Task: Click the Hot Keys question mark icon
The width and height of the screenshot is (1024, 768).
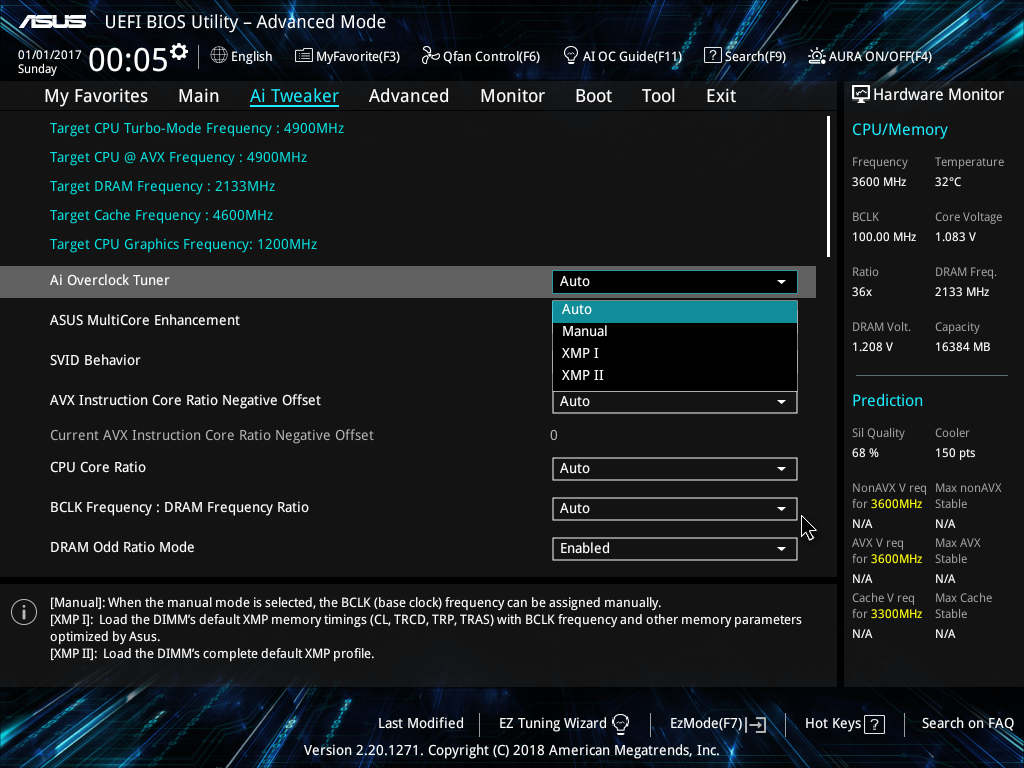Action: pyautogui.click(x=874, y=724)
